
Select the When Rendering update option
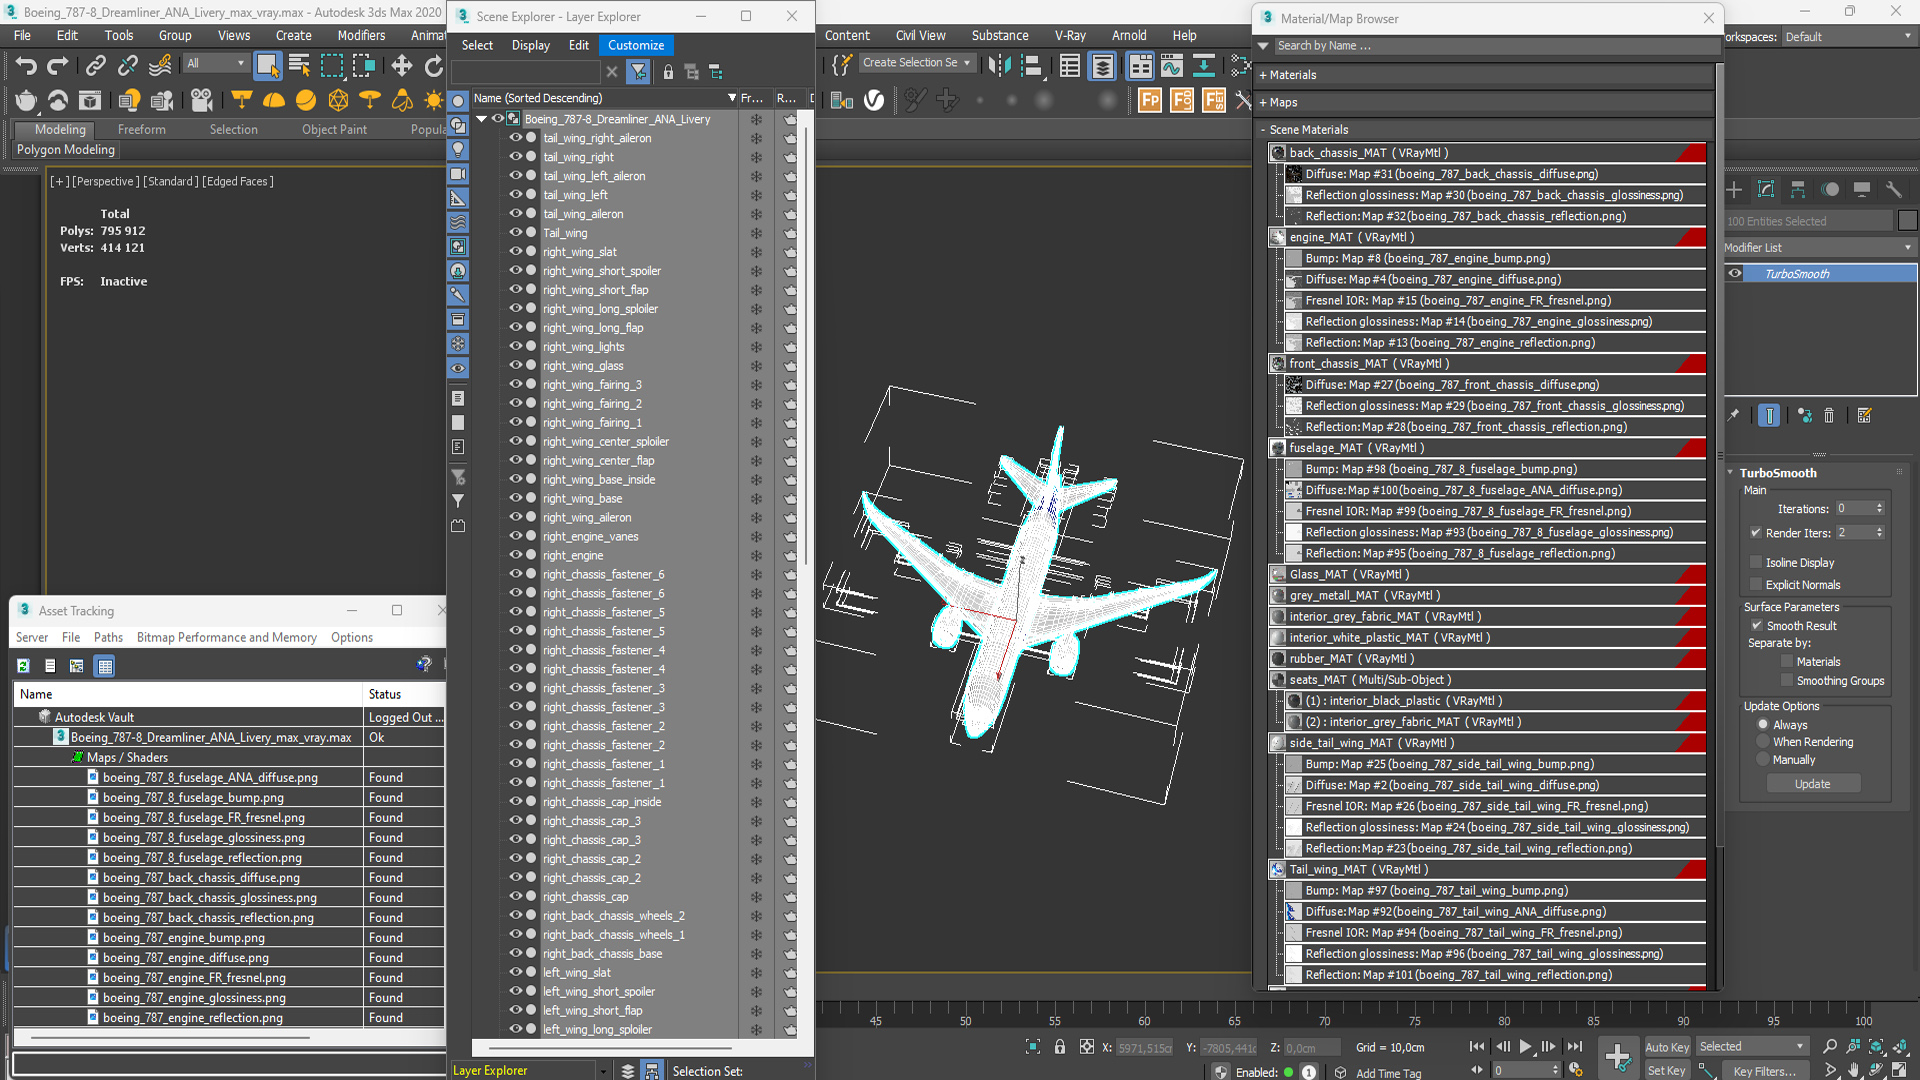click(x=1763, y=742)
